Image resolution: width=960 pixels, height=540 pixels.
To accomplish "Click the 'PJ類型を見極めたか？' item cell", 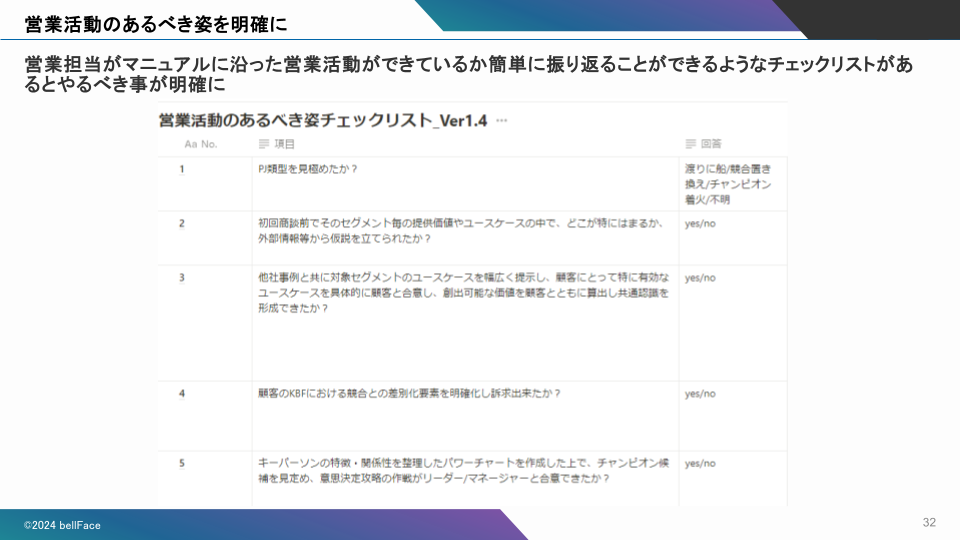I will [x=307, y=168].
